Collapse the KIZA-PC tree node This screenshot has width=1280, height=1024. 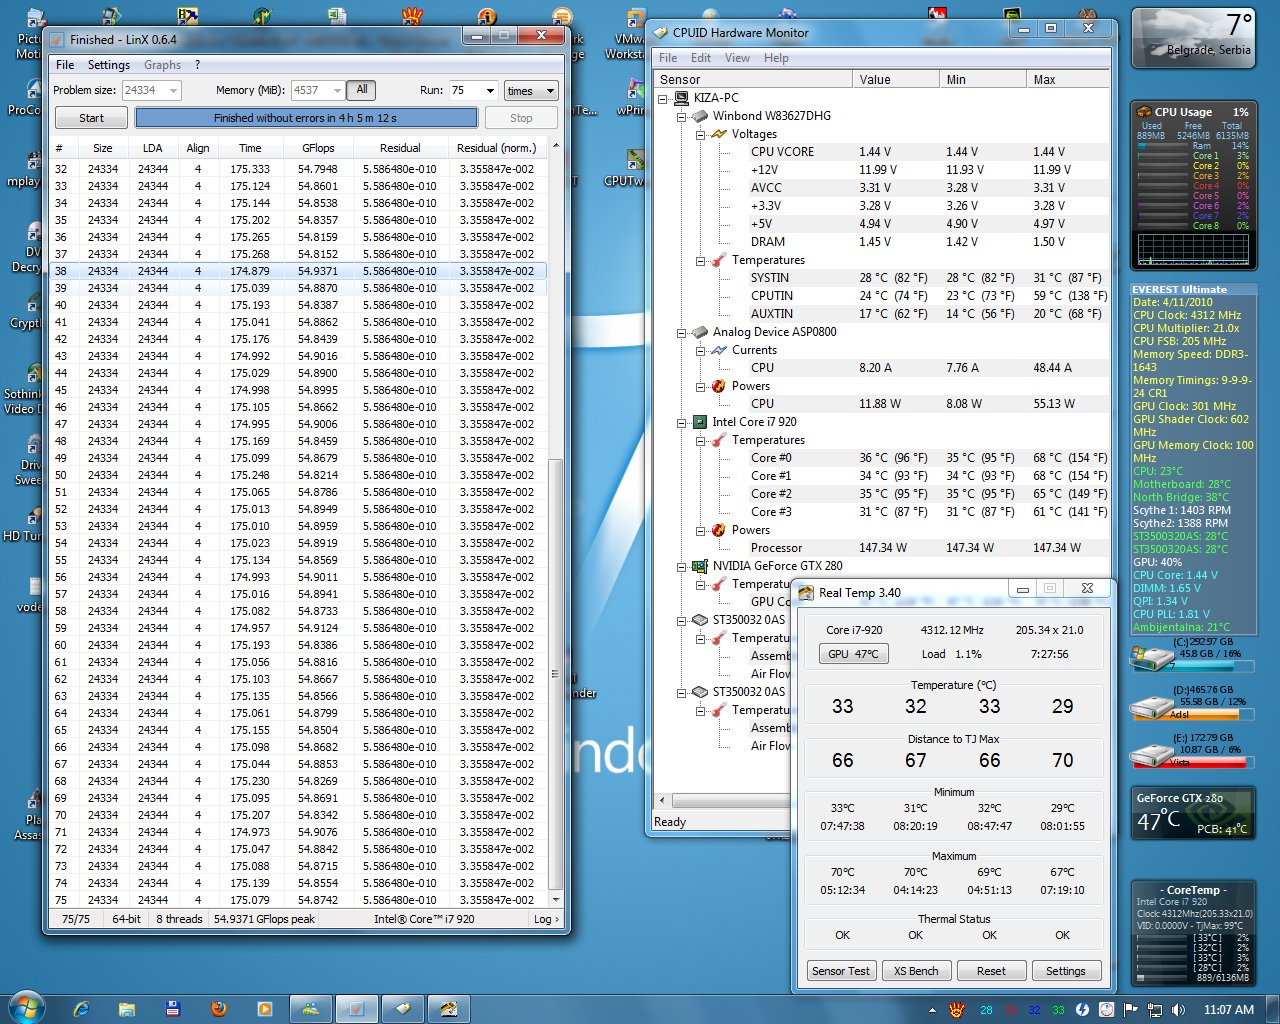tap(663, 98)
